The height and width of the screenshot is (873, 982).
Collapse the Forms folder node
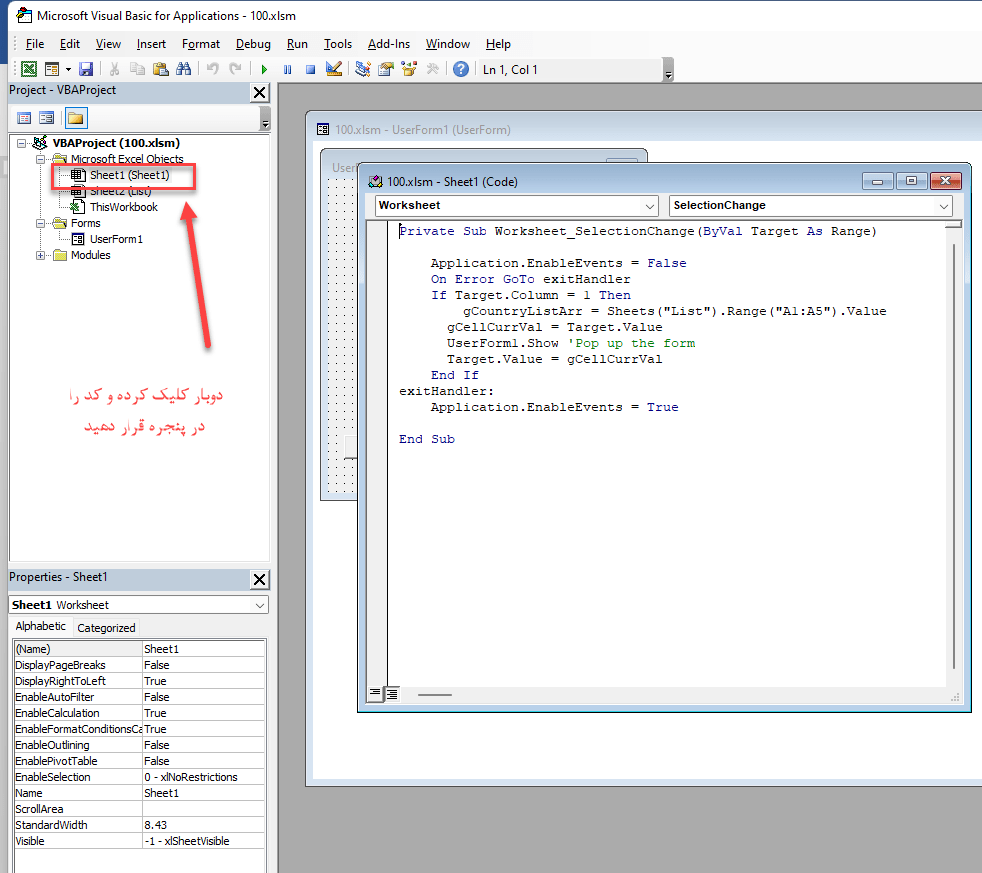tap(40, 223)
